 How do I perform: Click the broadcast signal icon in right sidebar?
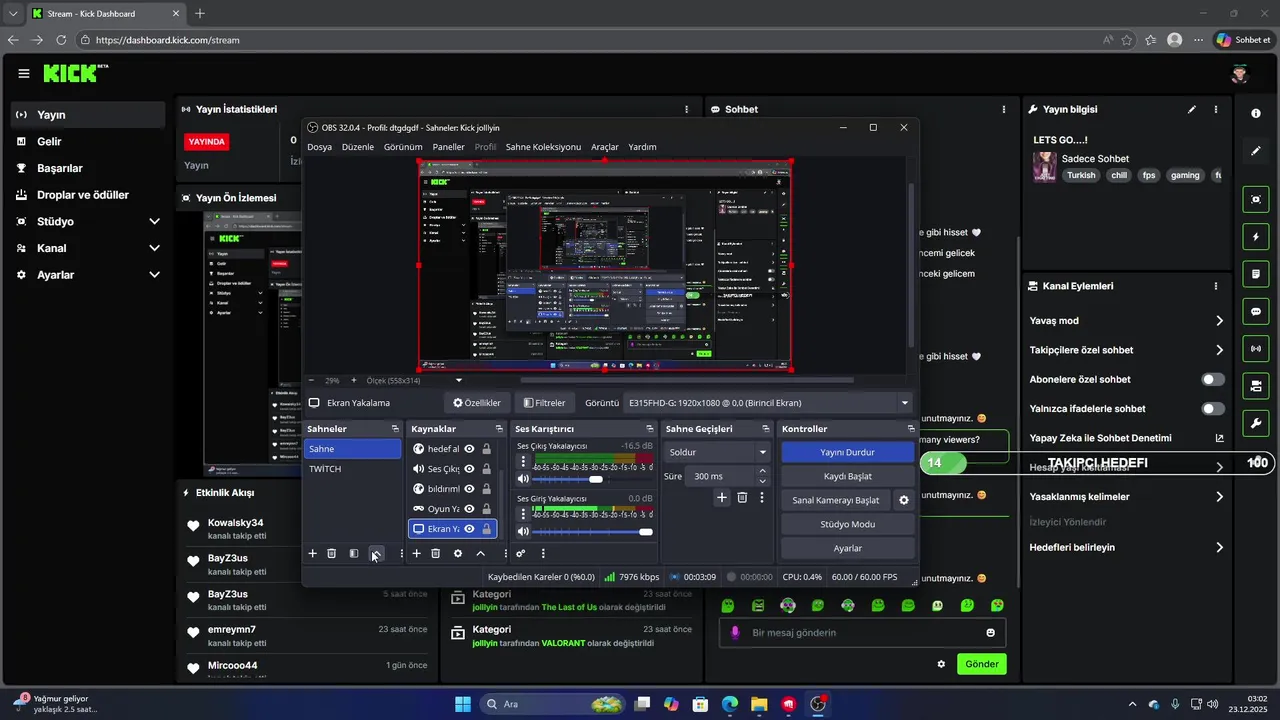(1256, 348)
